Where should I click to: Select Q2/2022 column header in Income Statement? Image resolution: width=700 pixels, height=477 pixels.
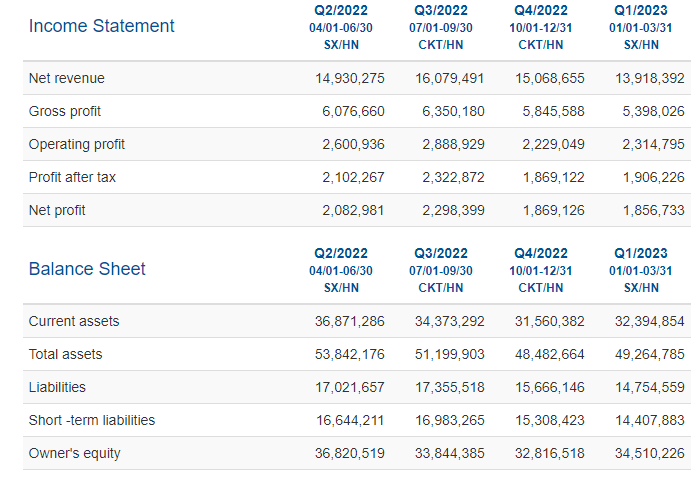341,10
